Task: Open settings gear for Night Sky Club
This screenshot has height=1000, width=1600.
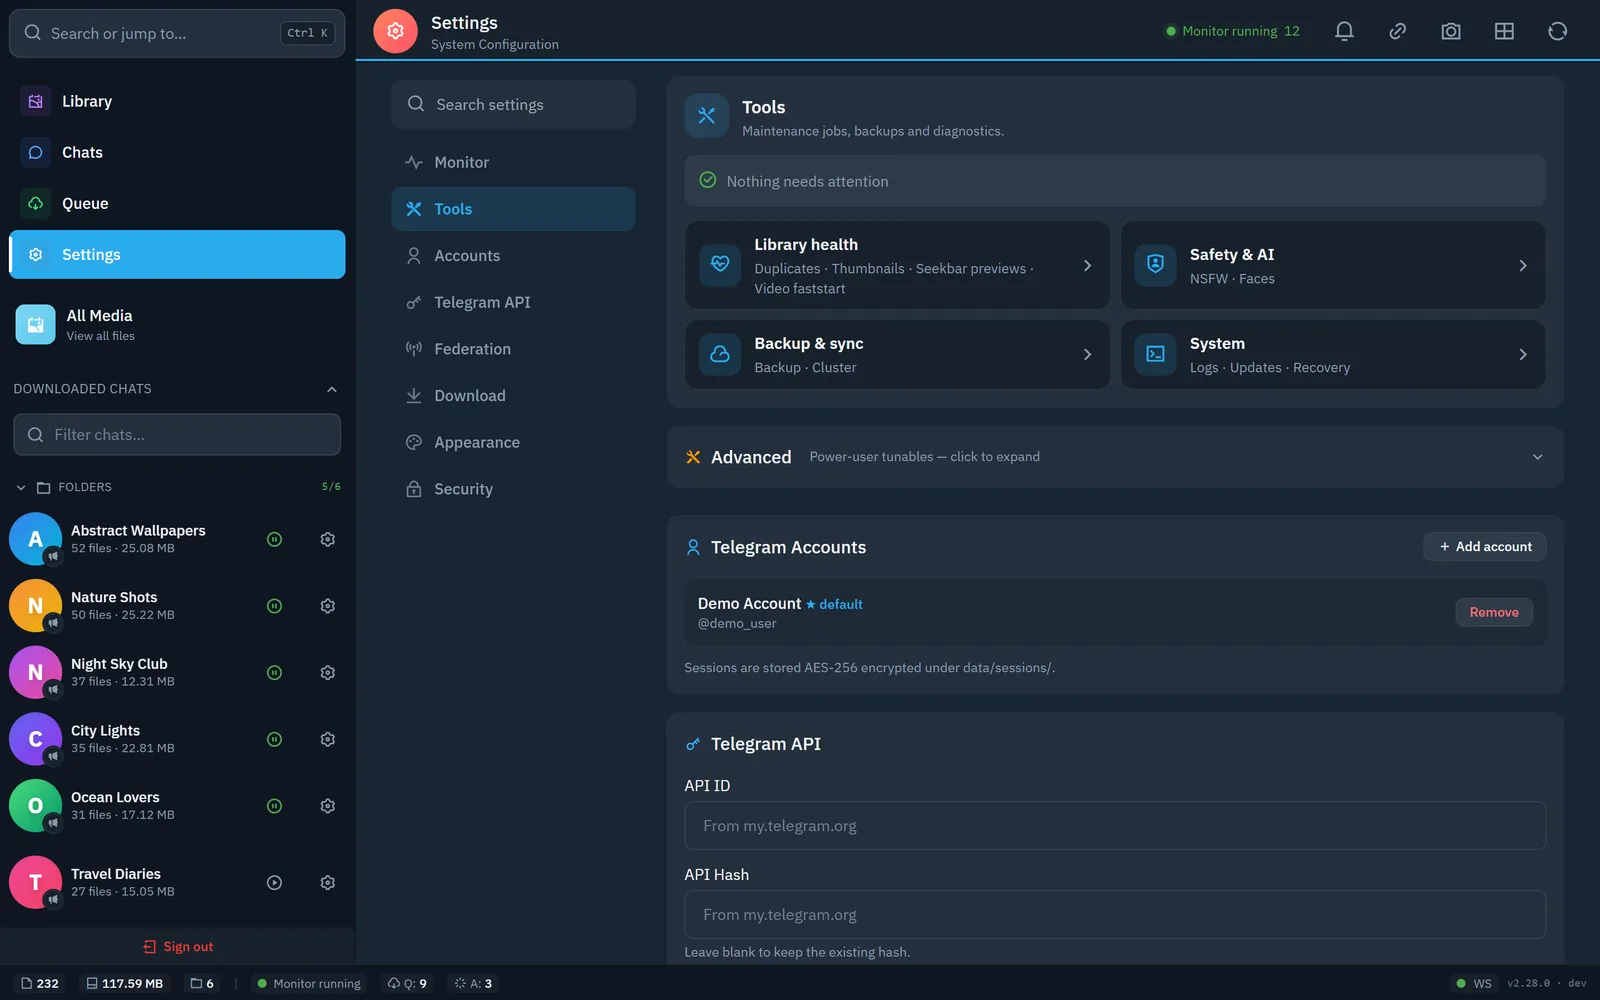Action: [327, 673]
